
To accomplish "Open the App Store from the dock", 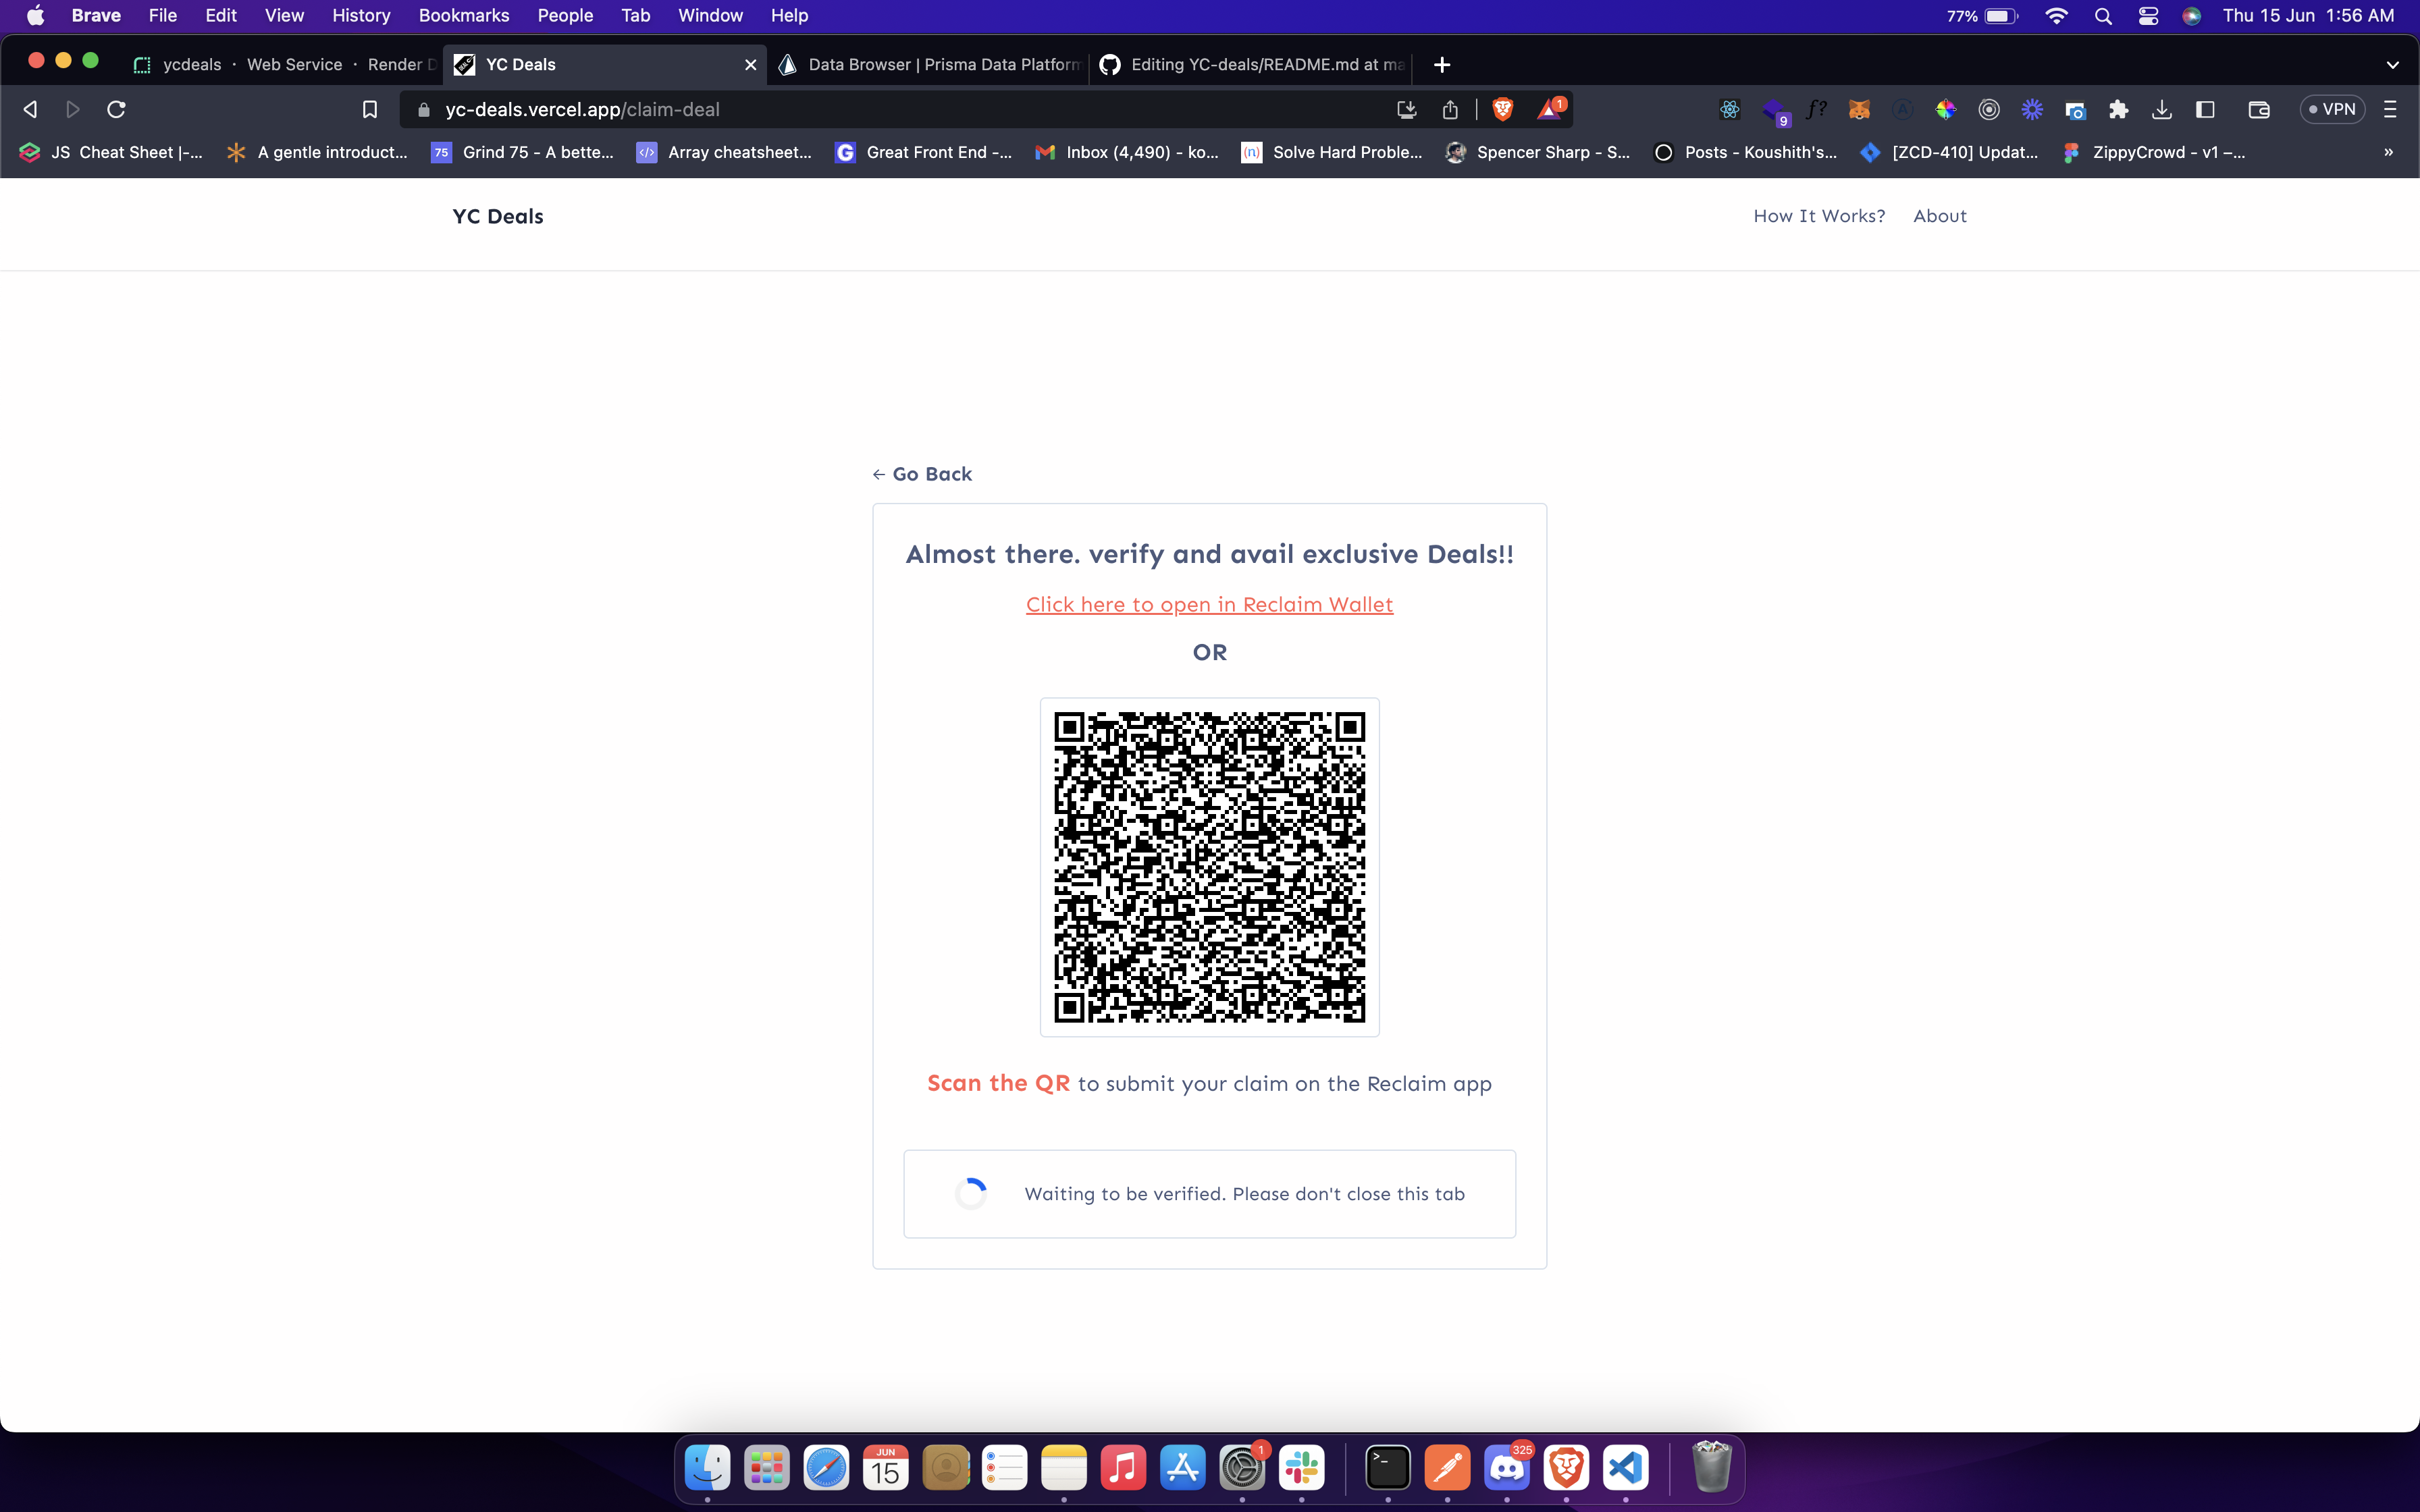I will pos(1182,1467).
